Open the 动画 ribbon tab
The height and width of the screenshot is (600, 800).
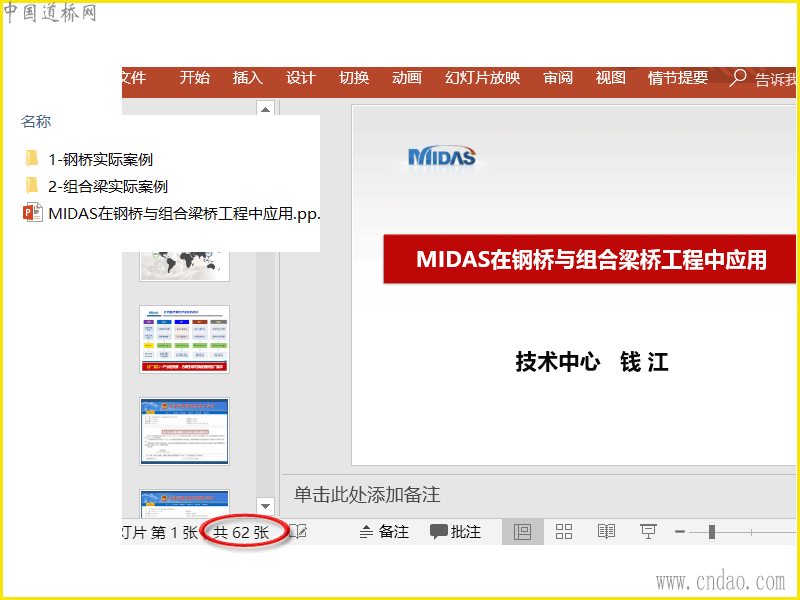tap(407, 78)
